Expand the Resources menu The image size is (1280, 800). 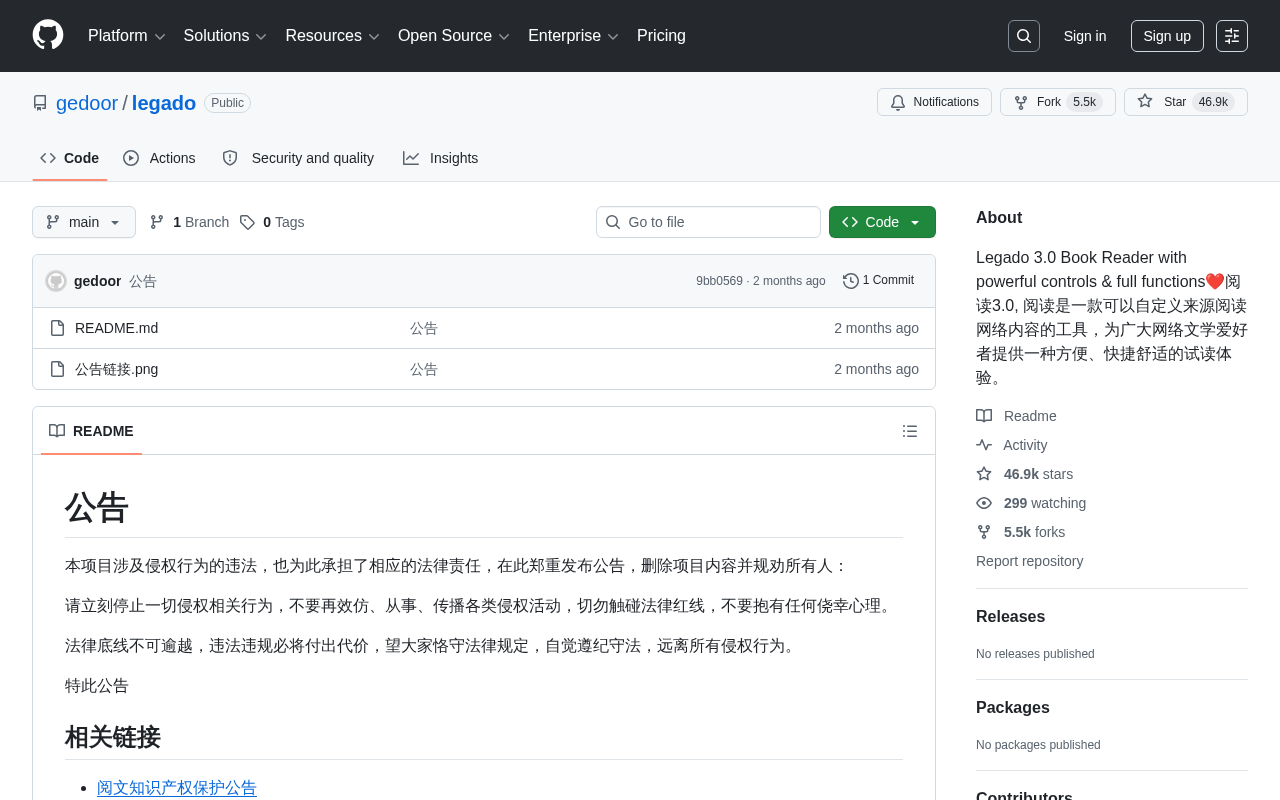coord(332,36)
